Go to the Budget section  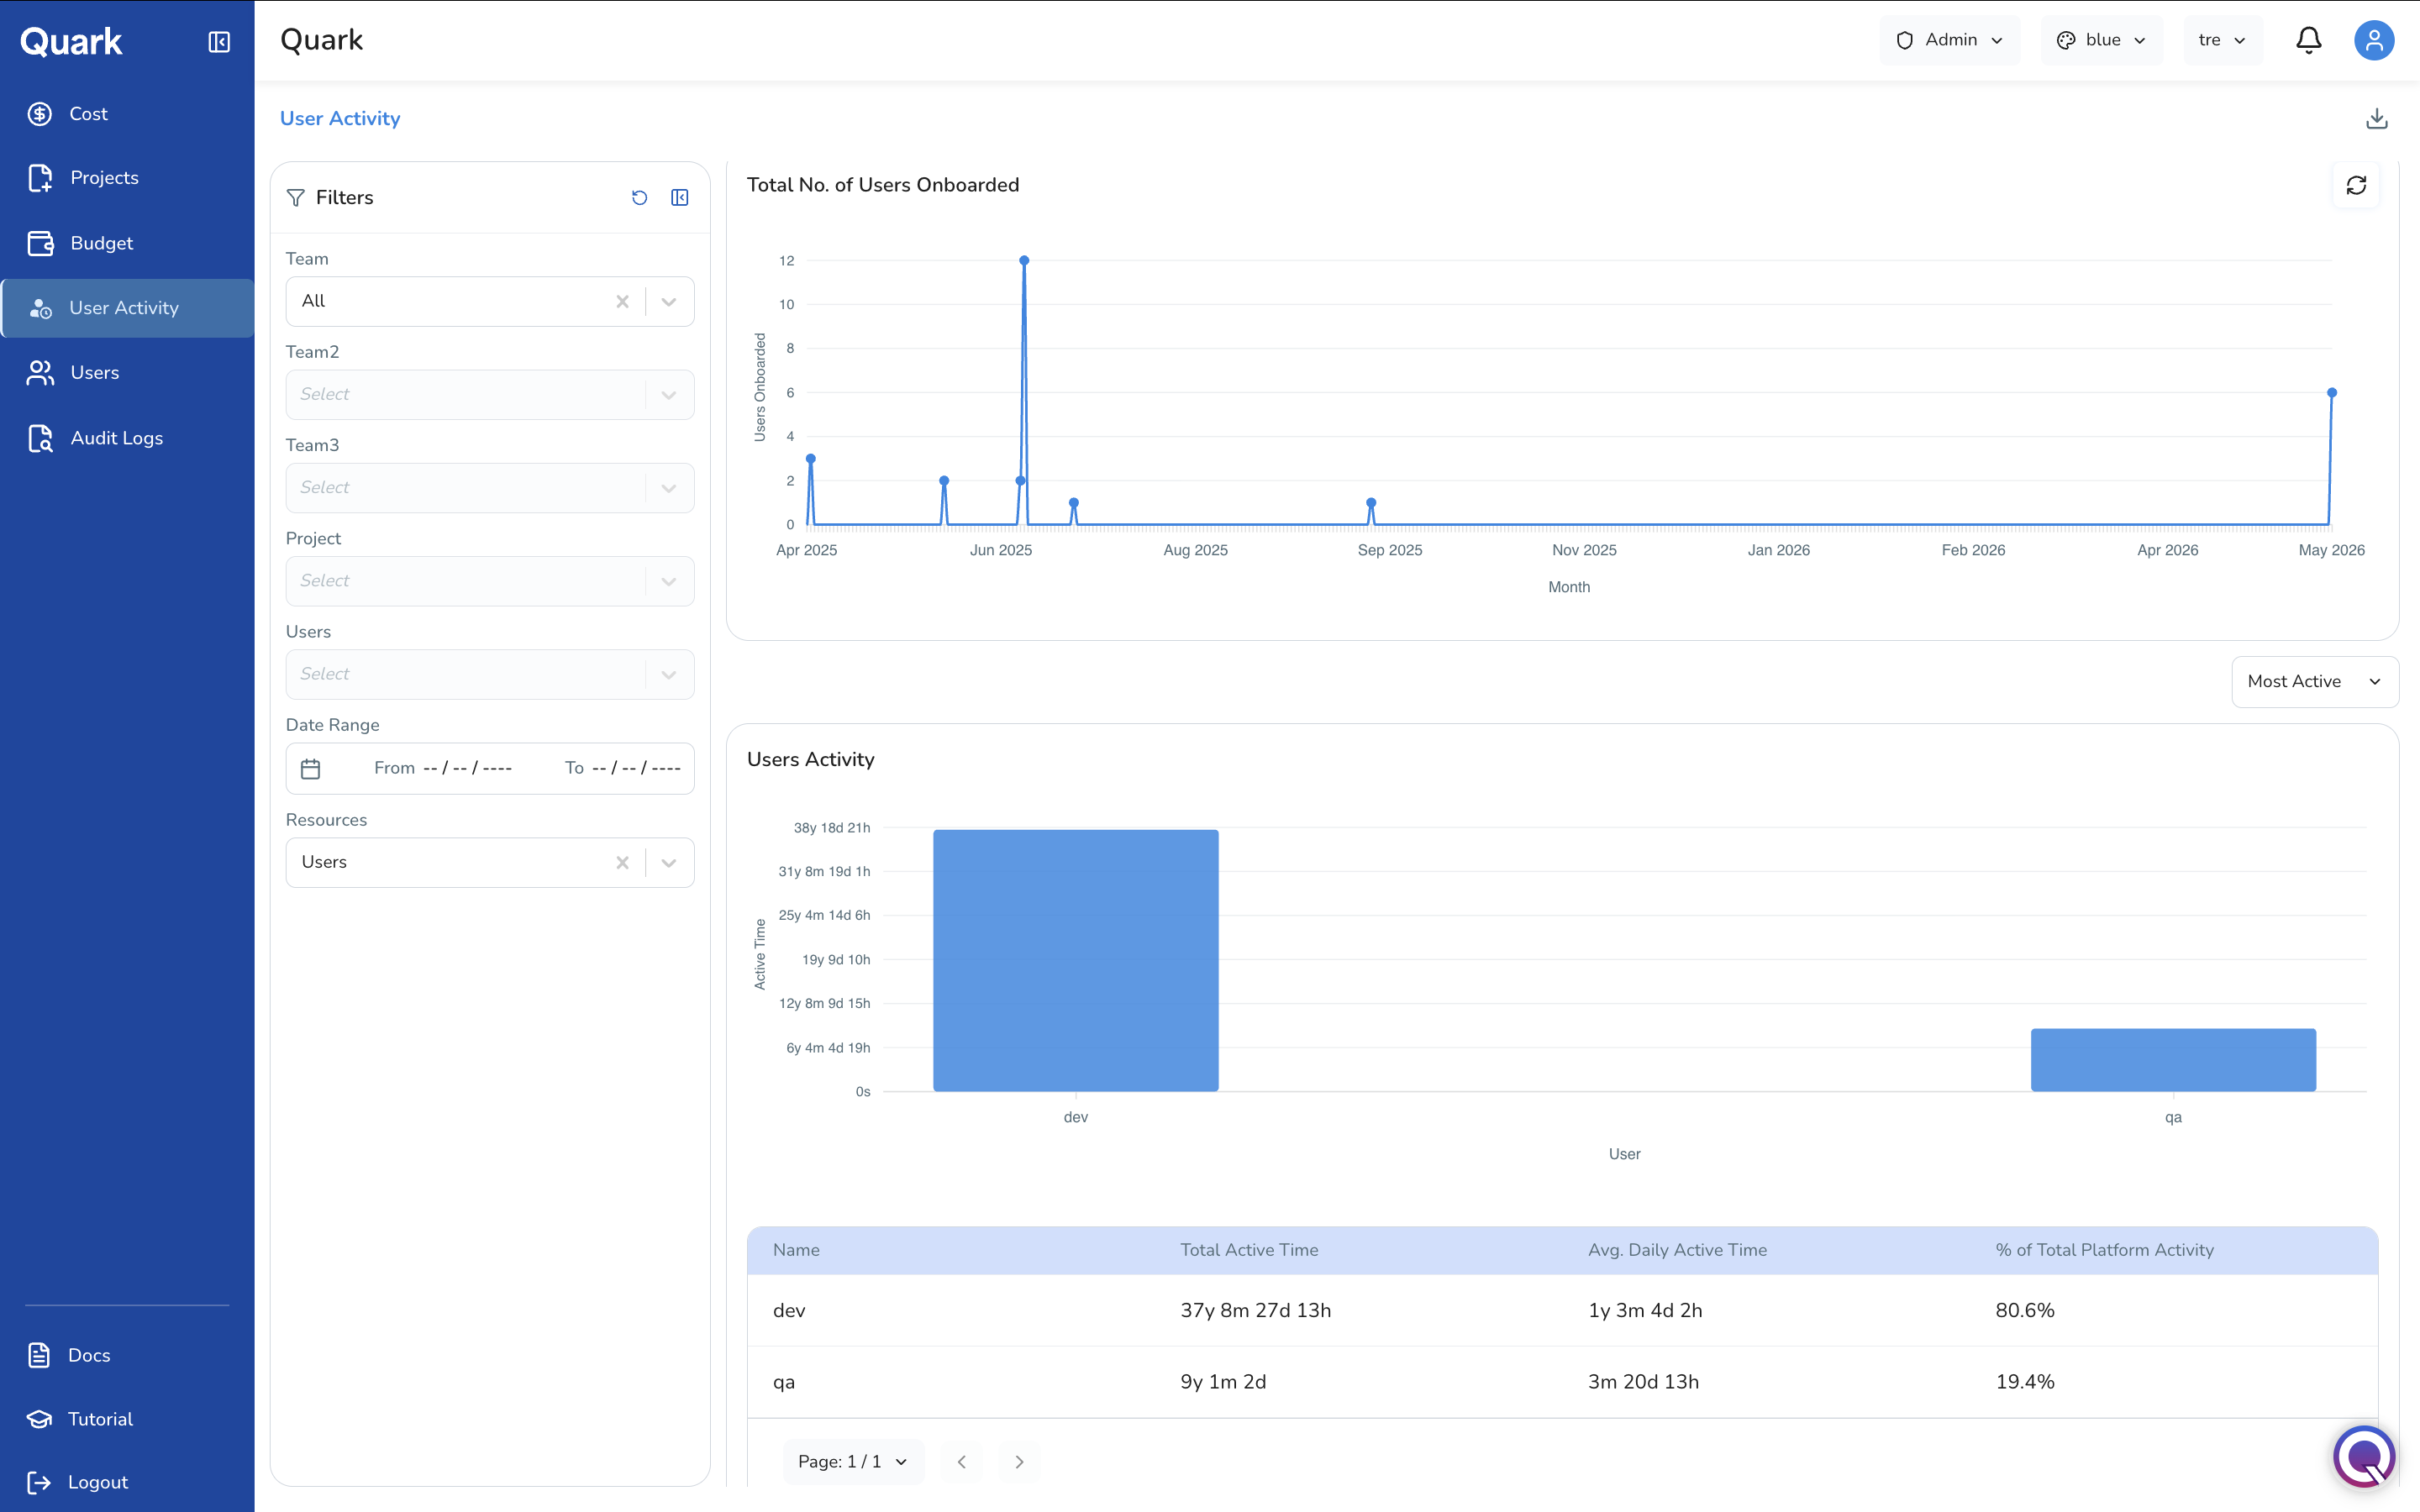(x=127, y=243)
